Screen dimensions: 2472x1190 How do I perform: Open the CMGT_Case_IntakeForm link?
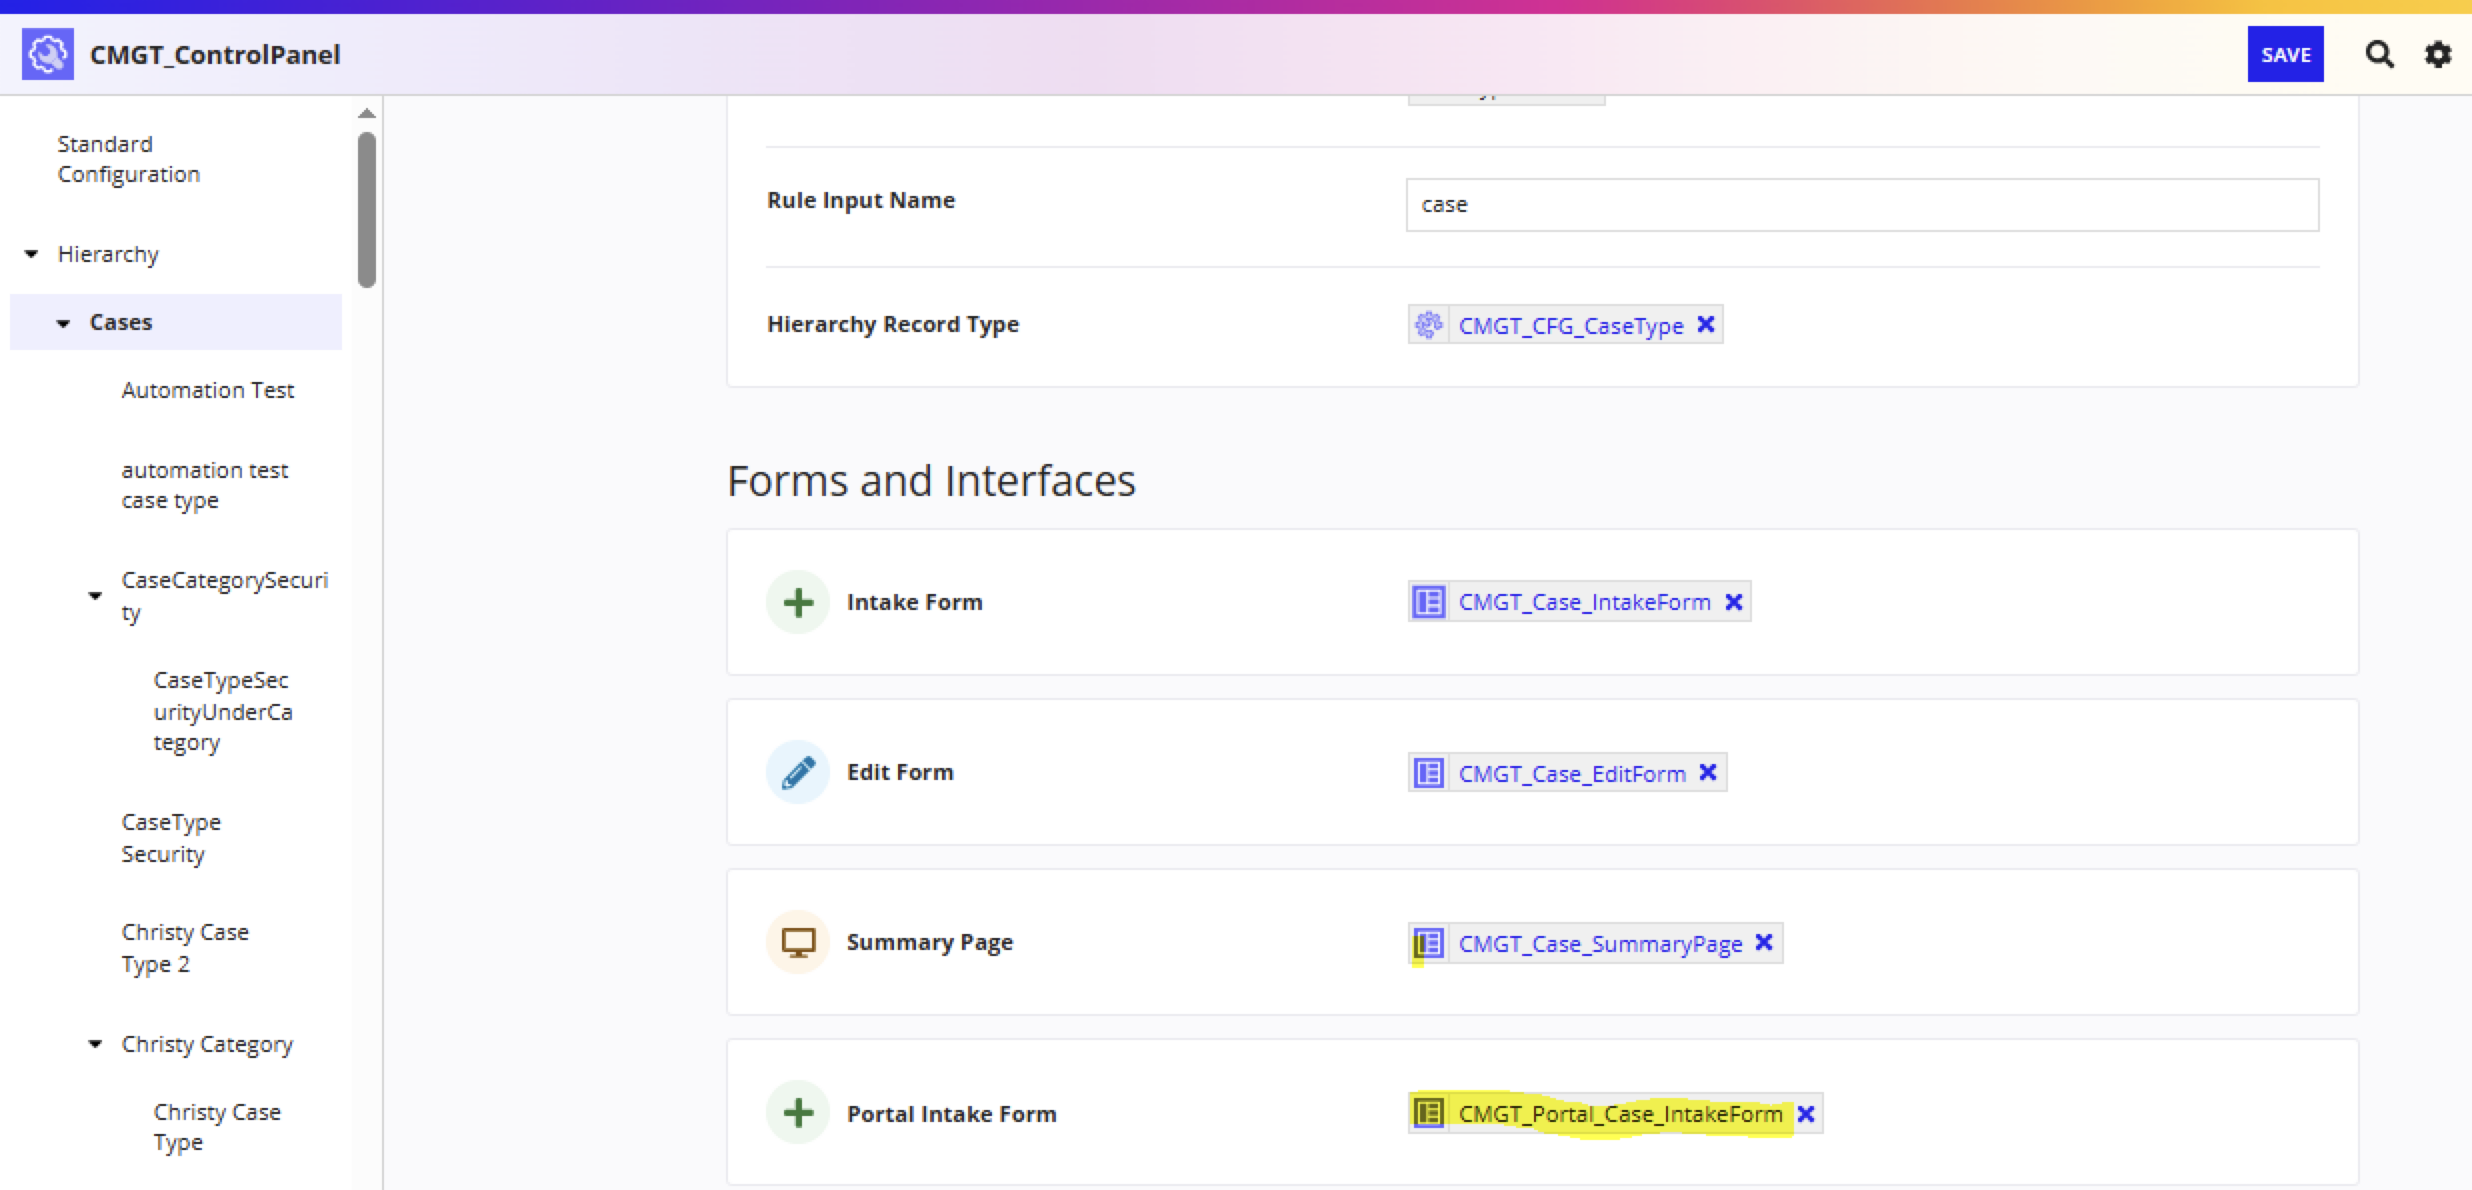click(1585, 602)
